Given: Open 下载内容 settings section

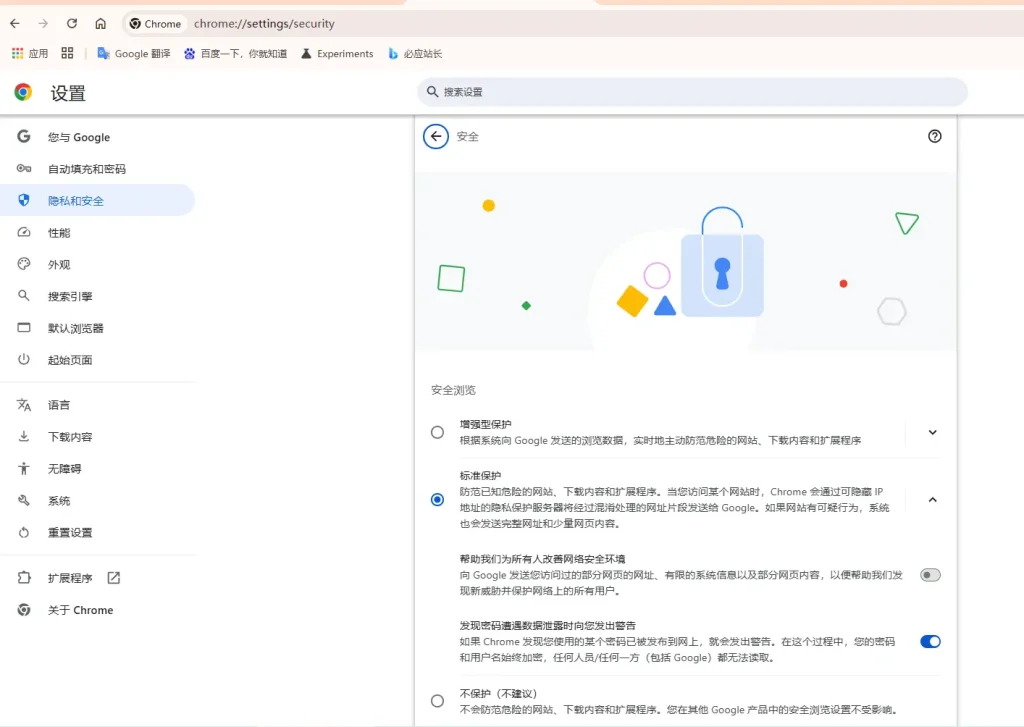Looking at the screenshot, I should point(98,436).
